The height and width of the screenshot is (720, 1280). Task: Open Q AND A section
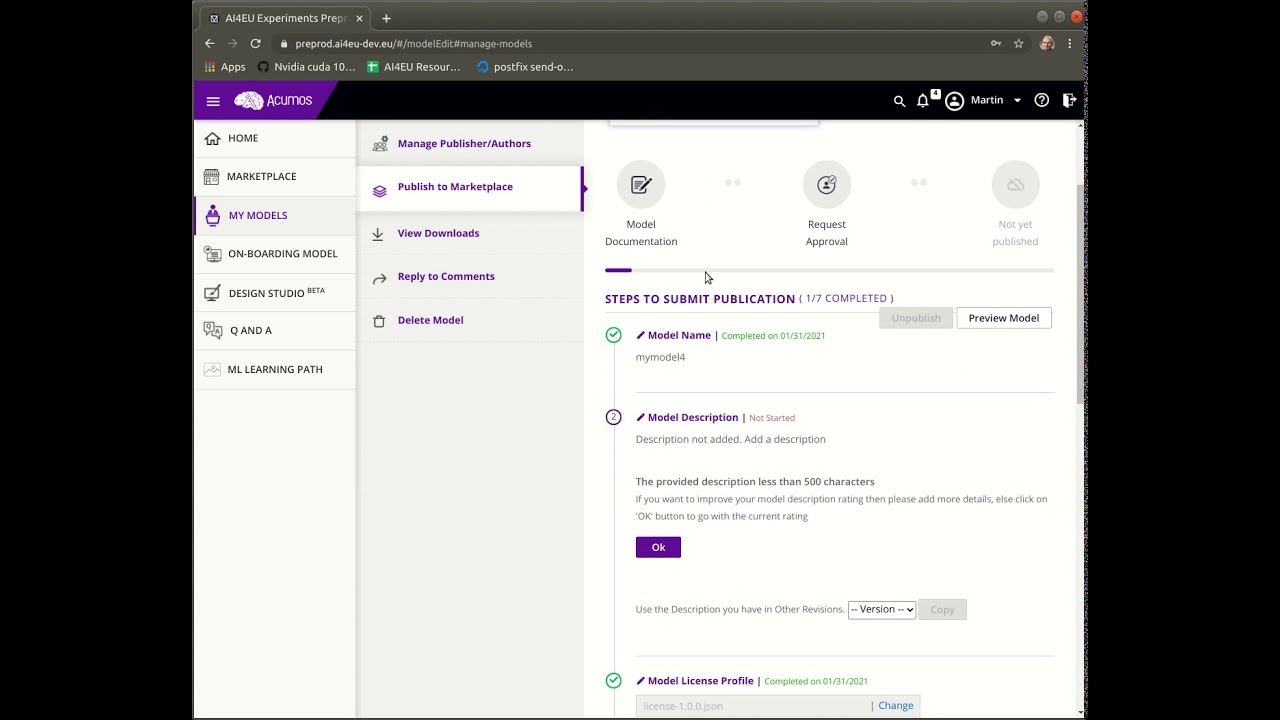click(274, 330)
